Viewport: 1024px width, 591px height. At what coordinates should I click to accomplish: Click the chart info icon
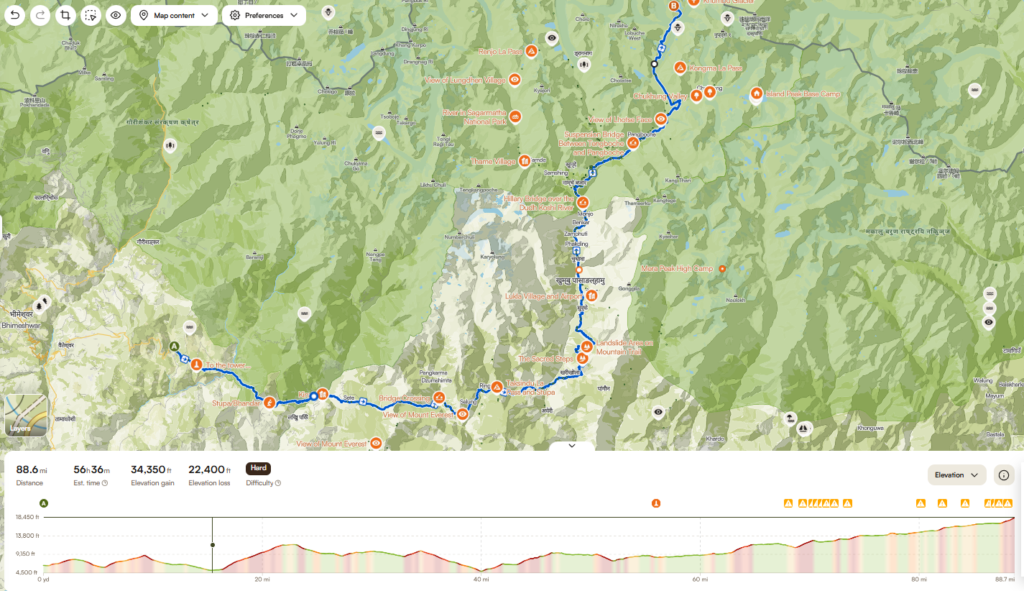[1004, 475]
